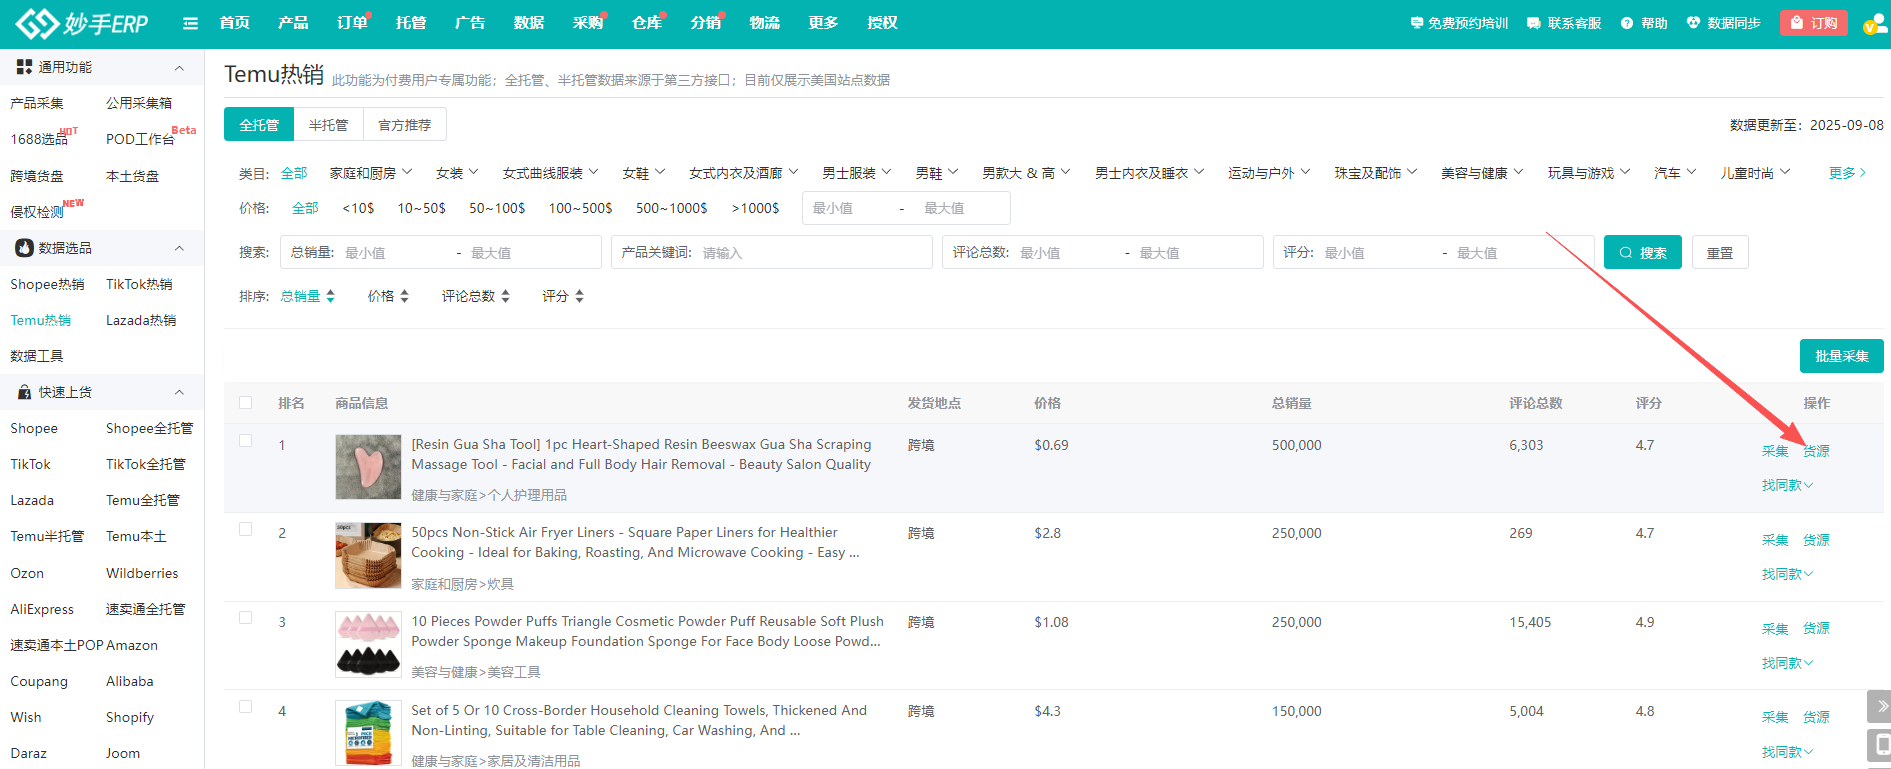Open 更多 in top navigation
This screenshot has width=1891, height=769.
click(823, 23)
